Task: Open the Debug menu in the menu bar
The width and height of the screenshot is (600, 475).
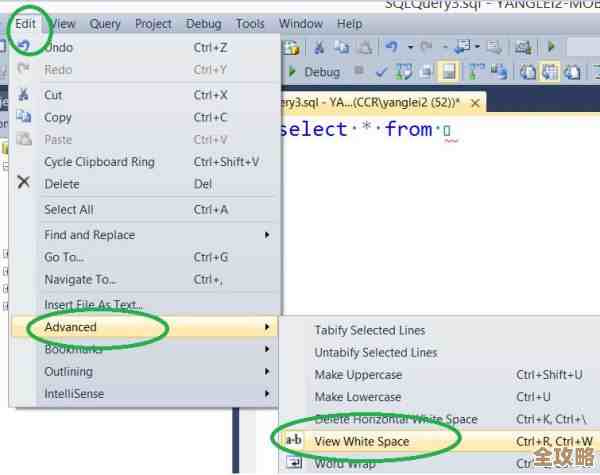Action: pos(204,24)
